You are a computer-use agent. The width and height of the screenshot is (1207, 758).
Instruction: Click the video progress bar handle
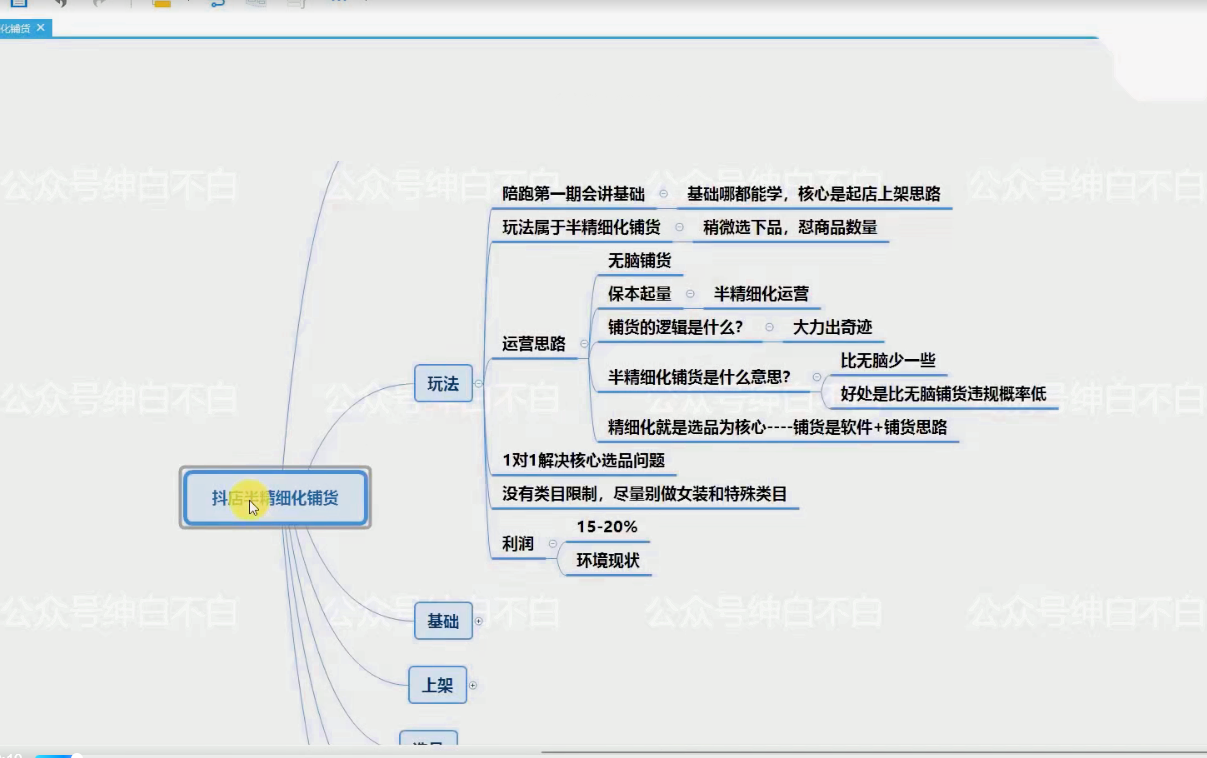76,755
